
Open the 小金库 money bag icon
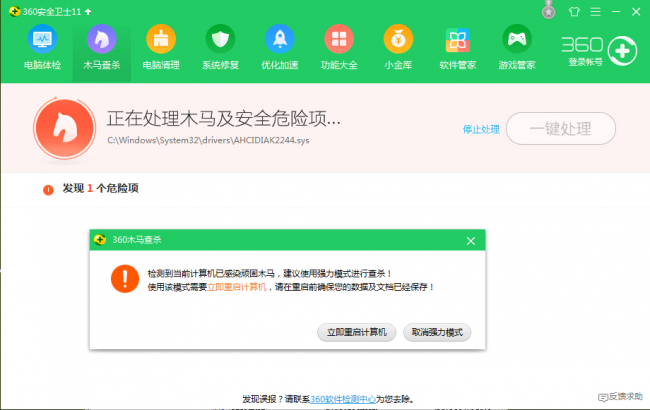coord(398,39)
